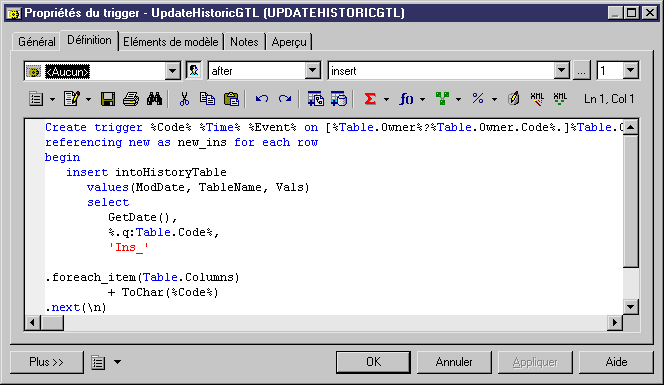Open Find with the binoculars icon
This screenshot has width=664, height=385.
click(155, 99)
